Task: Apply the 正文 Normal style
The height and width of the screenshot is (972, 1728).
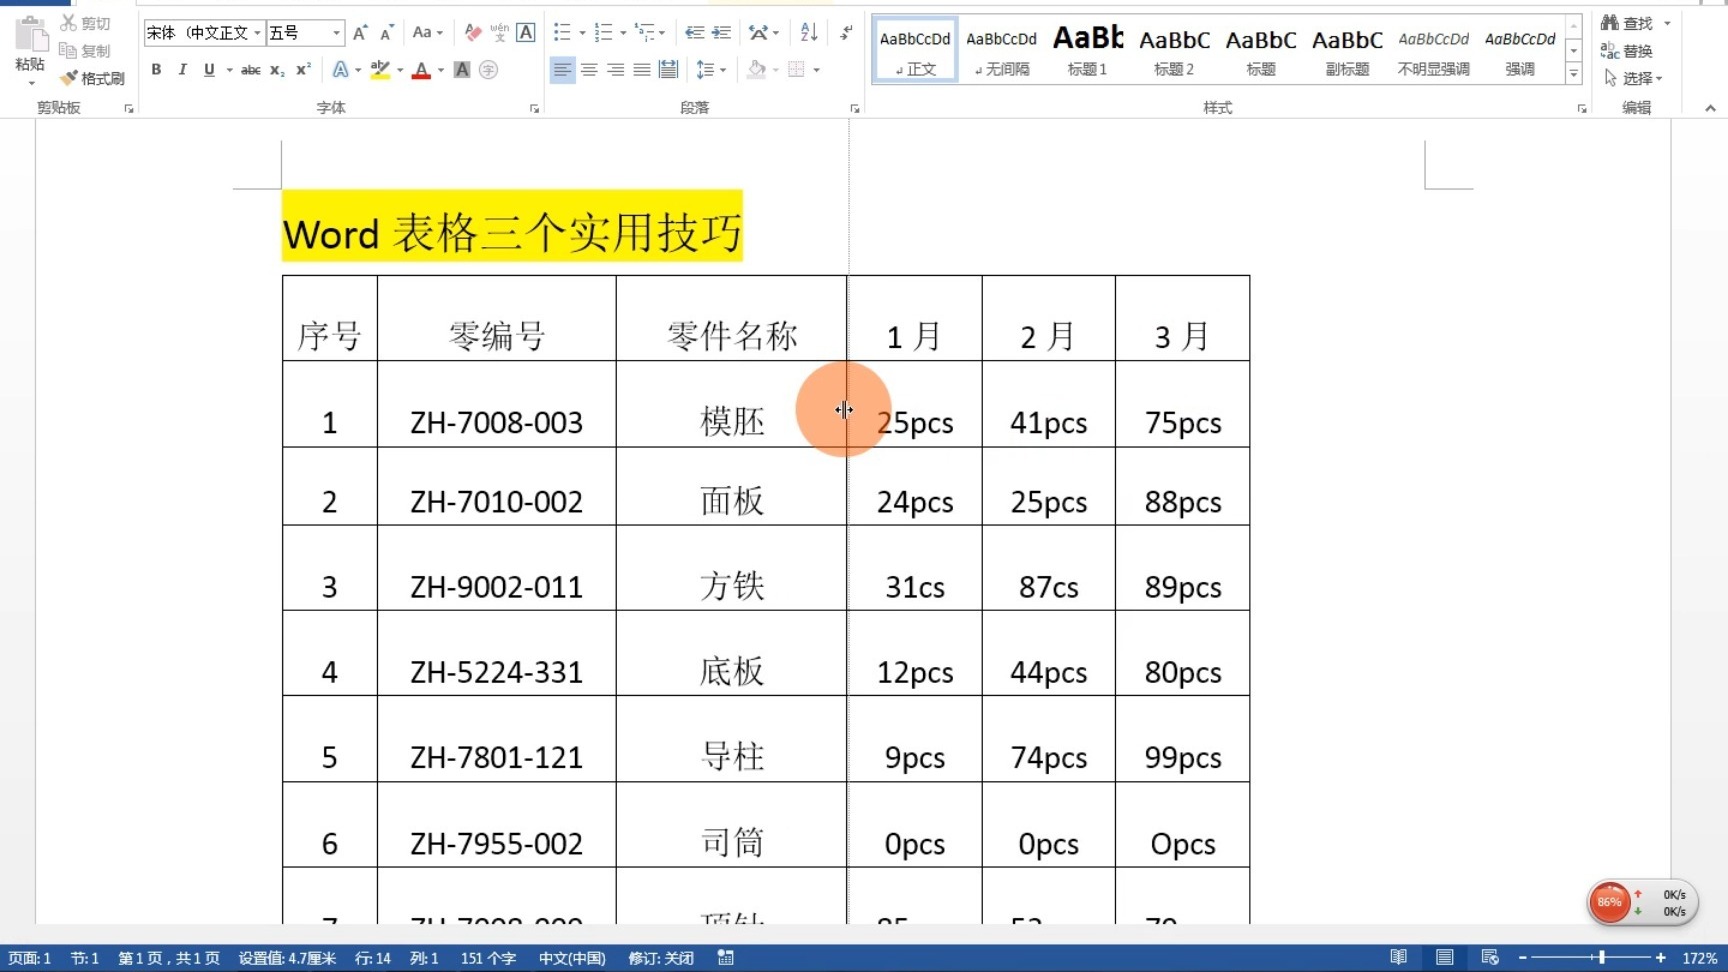Action: pos(915,50)
